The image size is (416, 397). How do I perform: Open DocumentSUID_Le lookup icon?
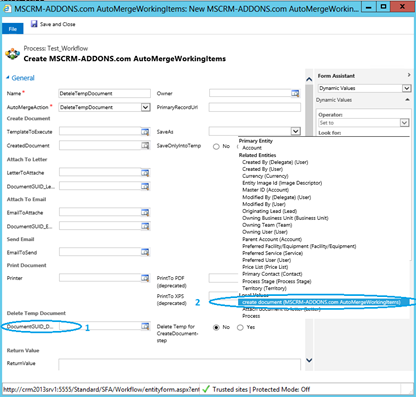145,186
